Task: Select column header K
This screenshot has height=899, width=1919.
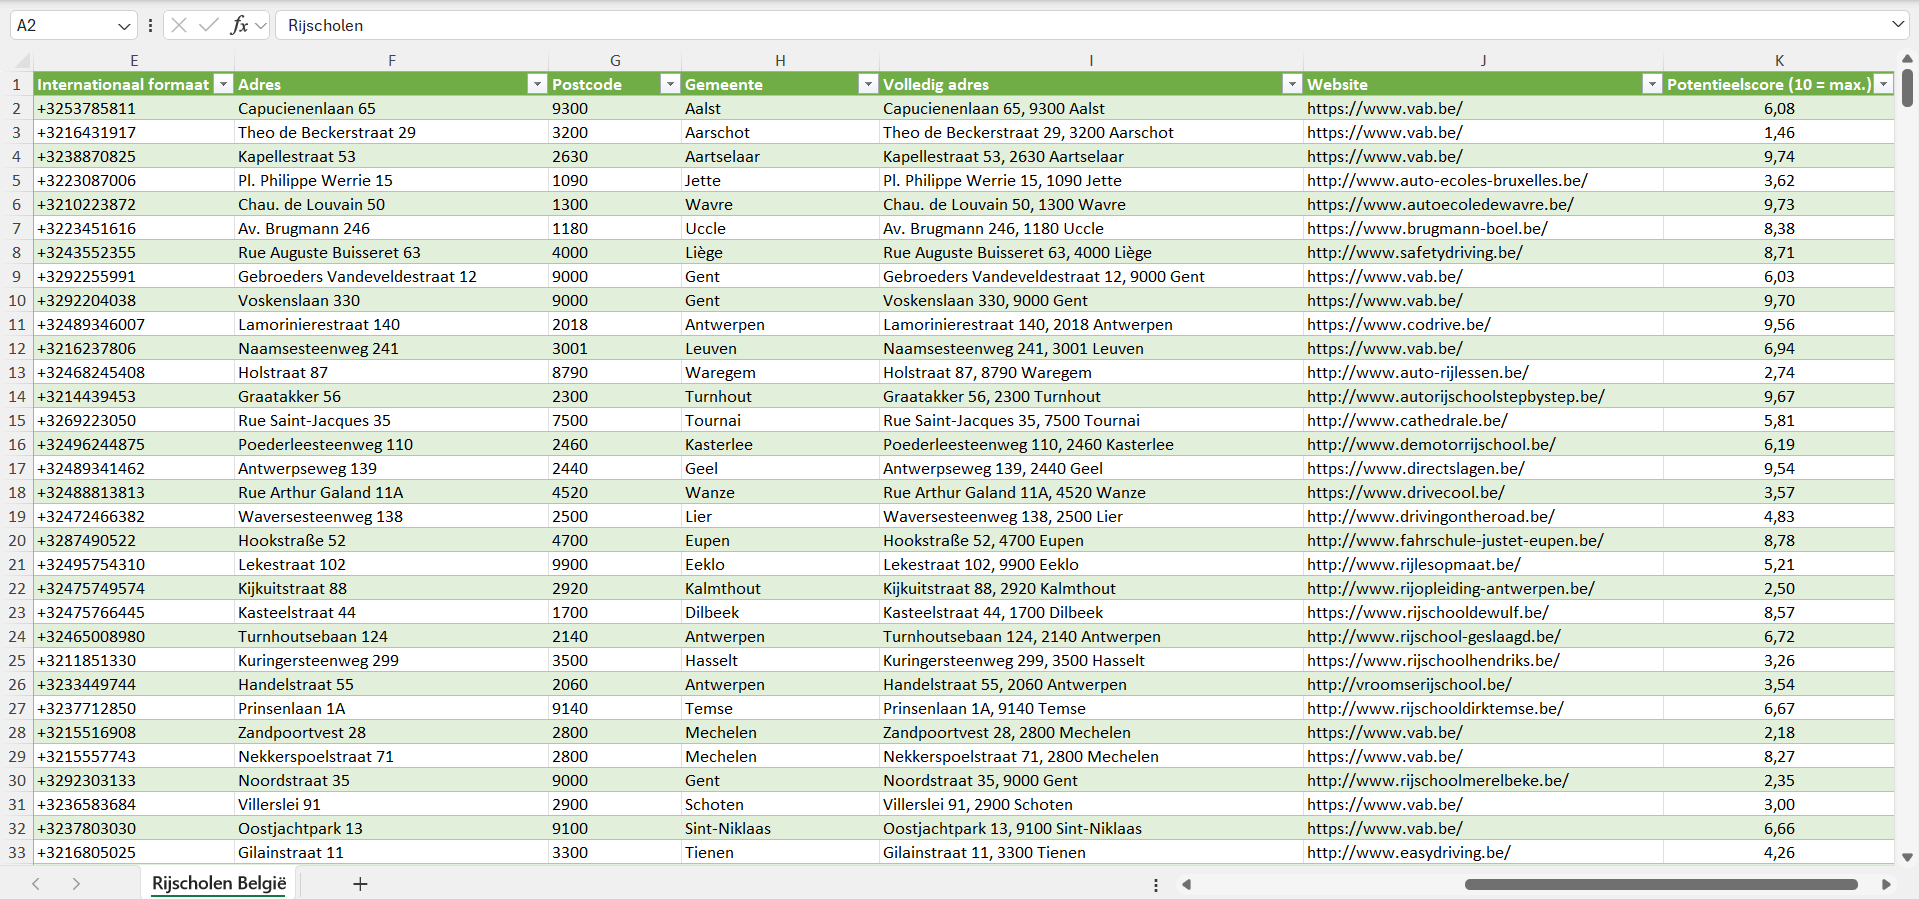Action: (x=1779, y=60)
